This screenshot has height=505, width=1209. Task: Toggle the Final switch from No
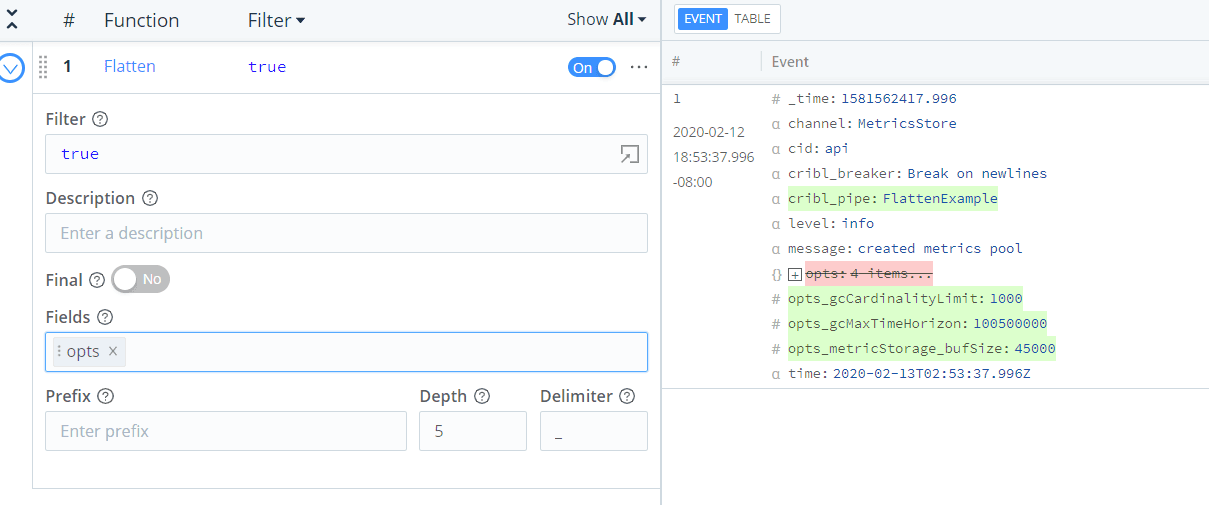click(140, 280)
